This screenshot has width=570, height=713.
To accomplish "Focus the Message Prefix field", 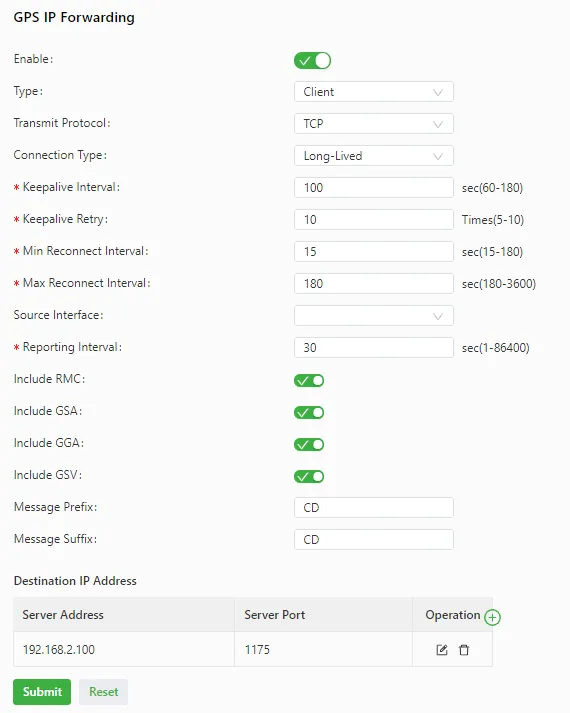I will pyautogui.click(x=374, y=507).
